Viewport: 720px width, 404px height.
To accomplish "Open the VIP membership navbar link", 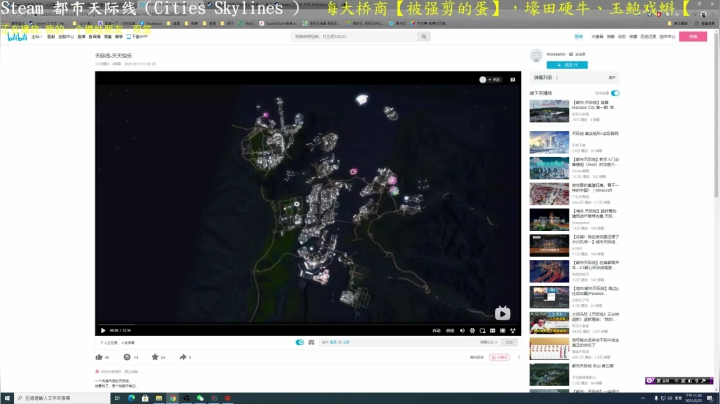I will coord(597,37).
